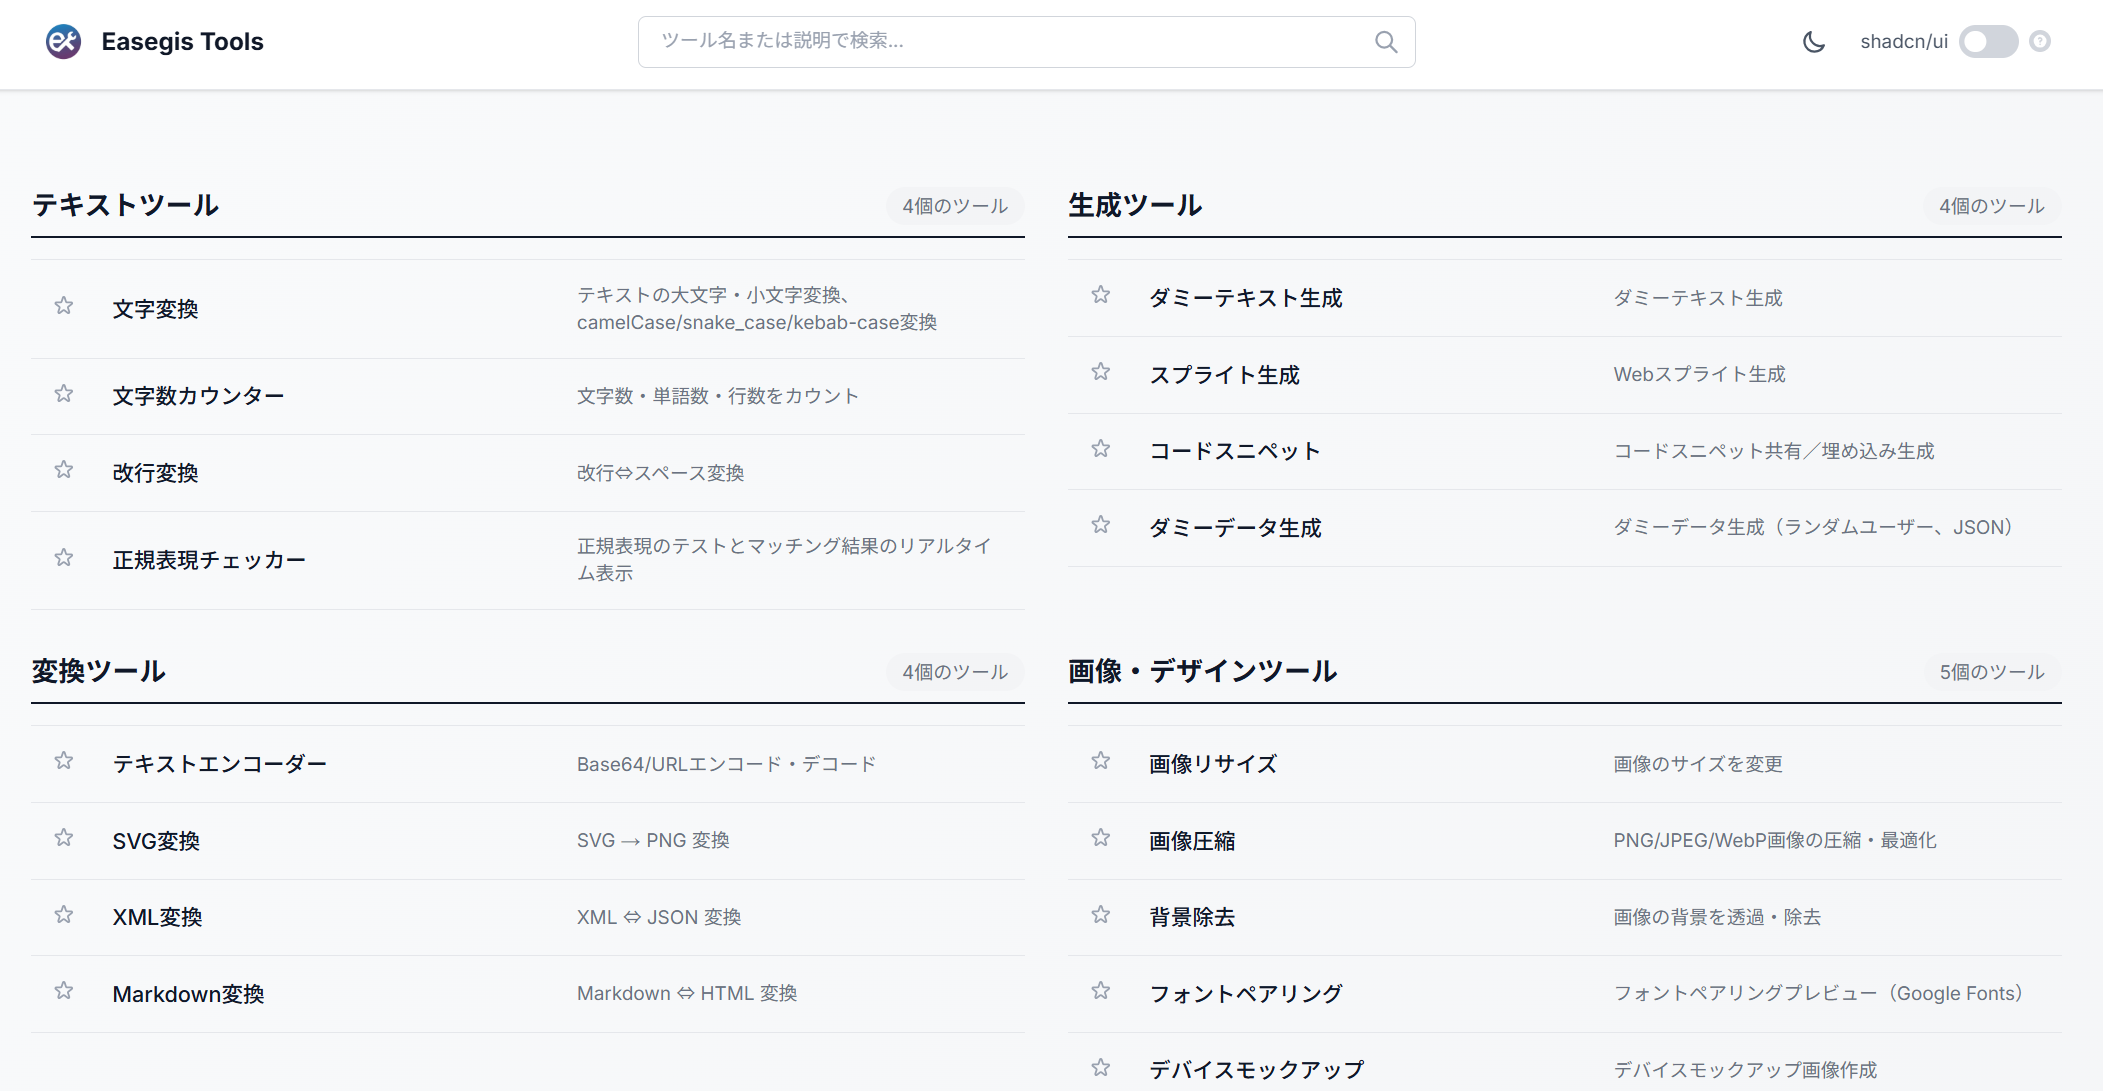Favorite the 文字変換 tool with its star
The height and width of the screenshot is (1091, 2103).
(x=64, y=306)
